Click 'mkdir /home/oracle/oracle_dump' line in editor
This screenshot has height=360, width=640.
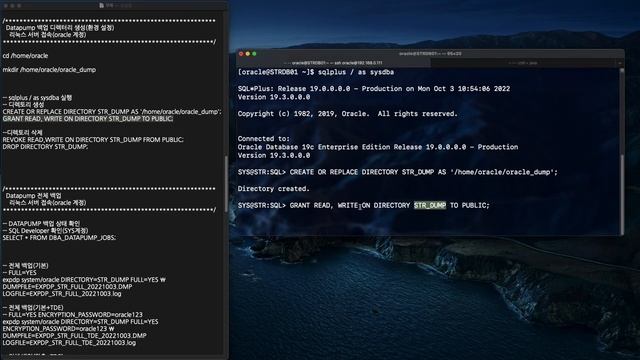pyautogui.click(x=49, y=70)
